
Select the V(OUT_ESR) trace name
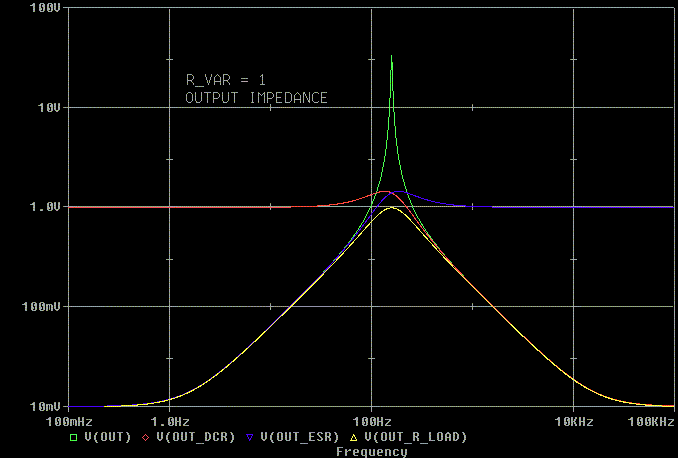[297, 437]
